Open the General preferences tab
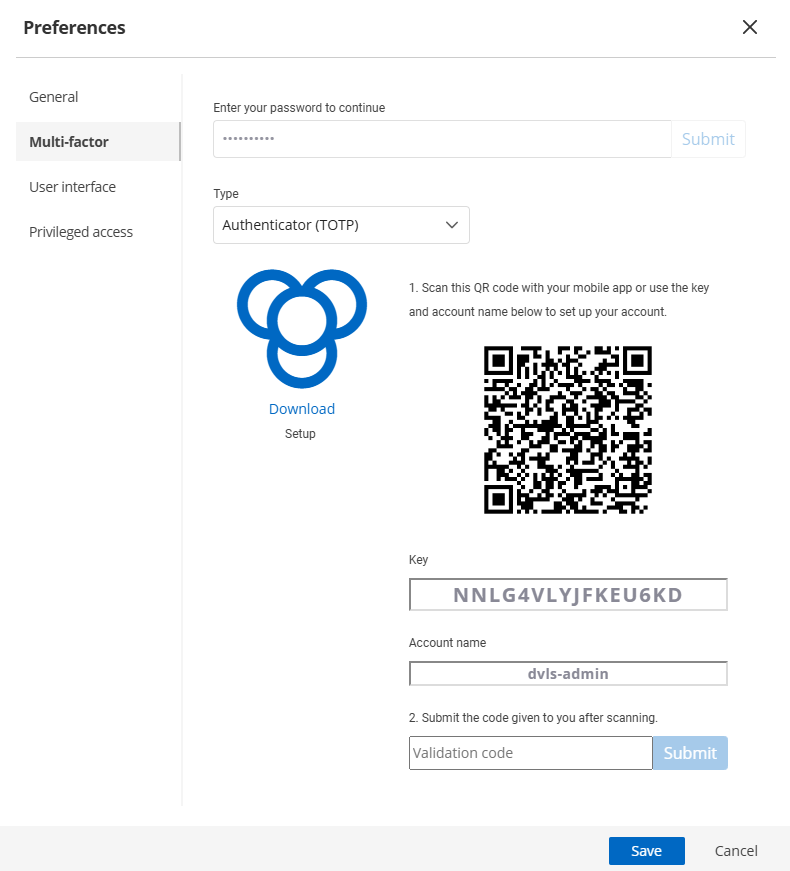 pos(54,97)
